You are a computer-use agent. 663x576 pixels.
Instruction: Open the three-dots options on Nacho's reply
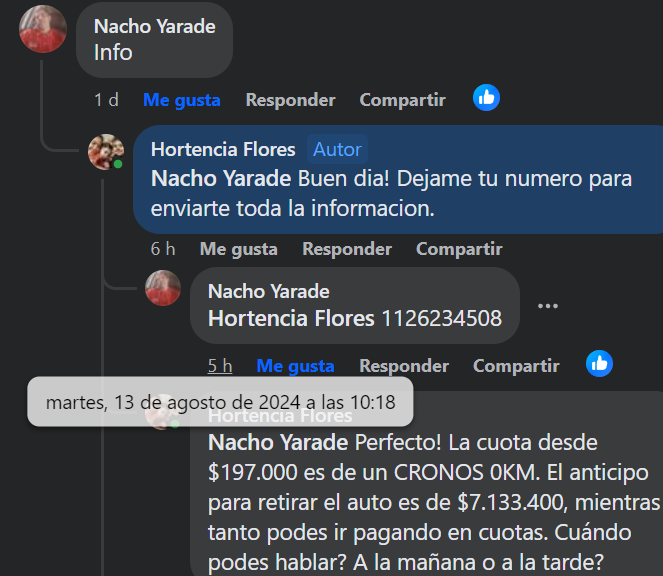548,306
